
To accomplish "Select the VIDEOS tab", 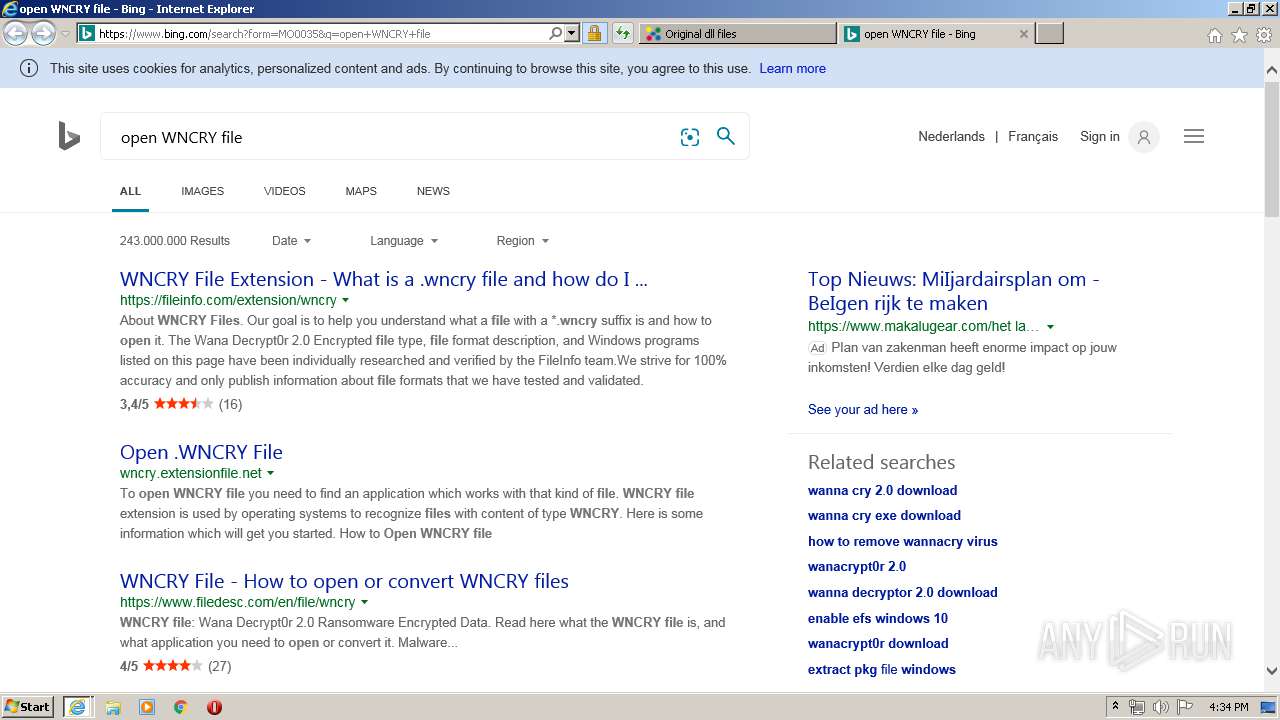I will tap(285, 191).
